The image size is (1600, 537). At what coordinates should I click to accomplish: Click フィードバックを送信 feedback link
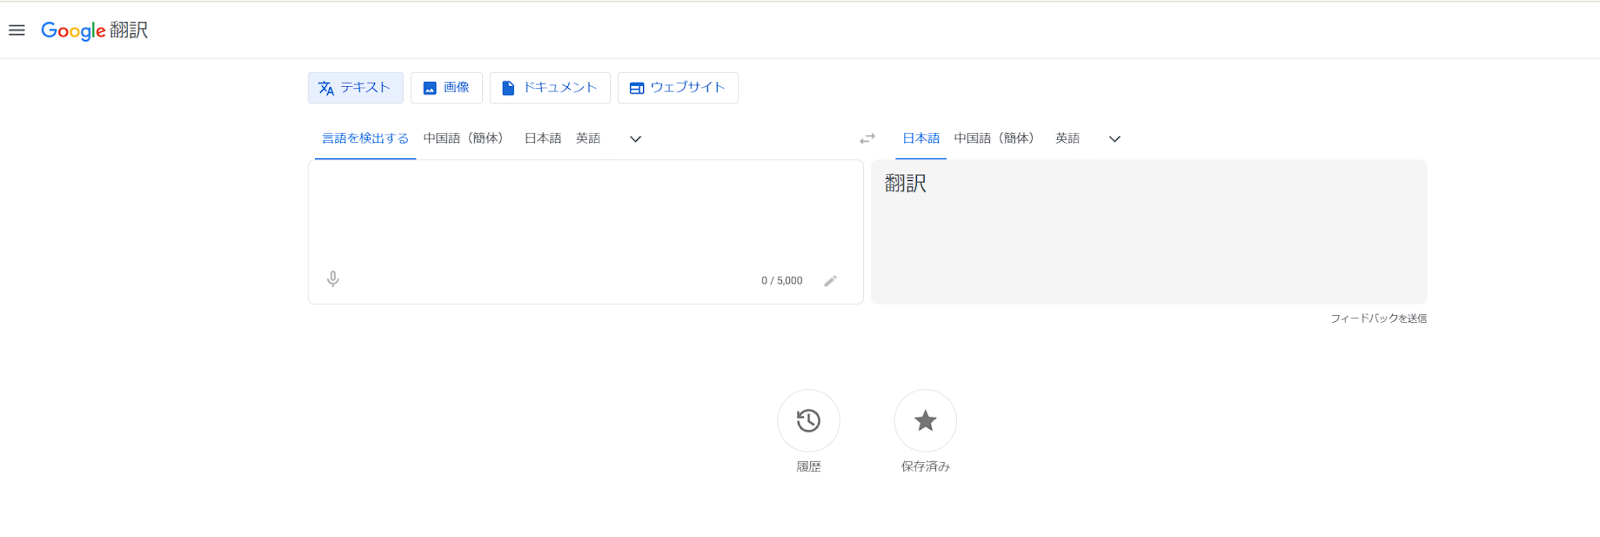tap(1378, 318)
